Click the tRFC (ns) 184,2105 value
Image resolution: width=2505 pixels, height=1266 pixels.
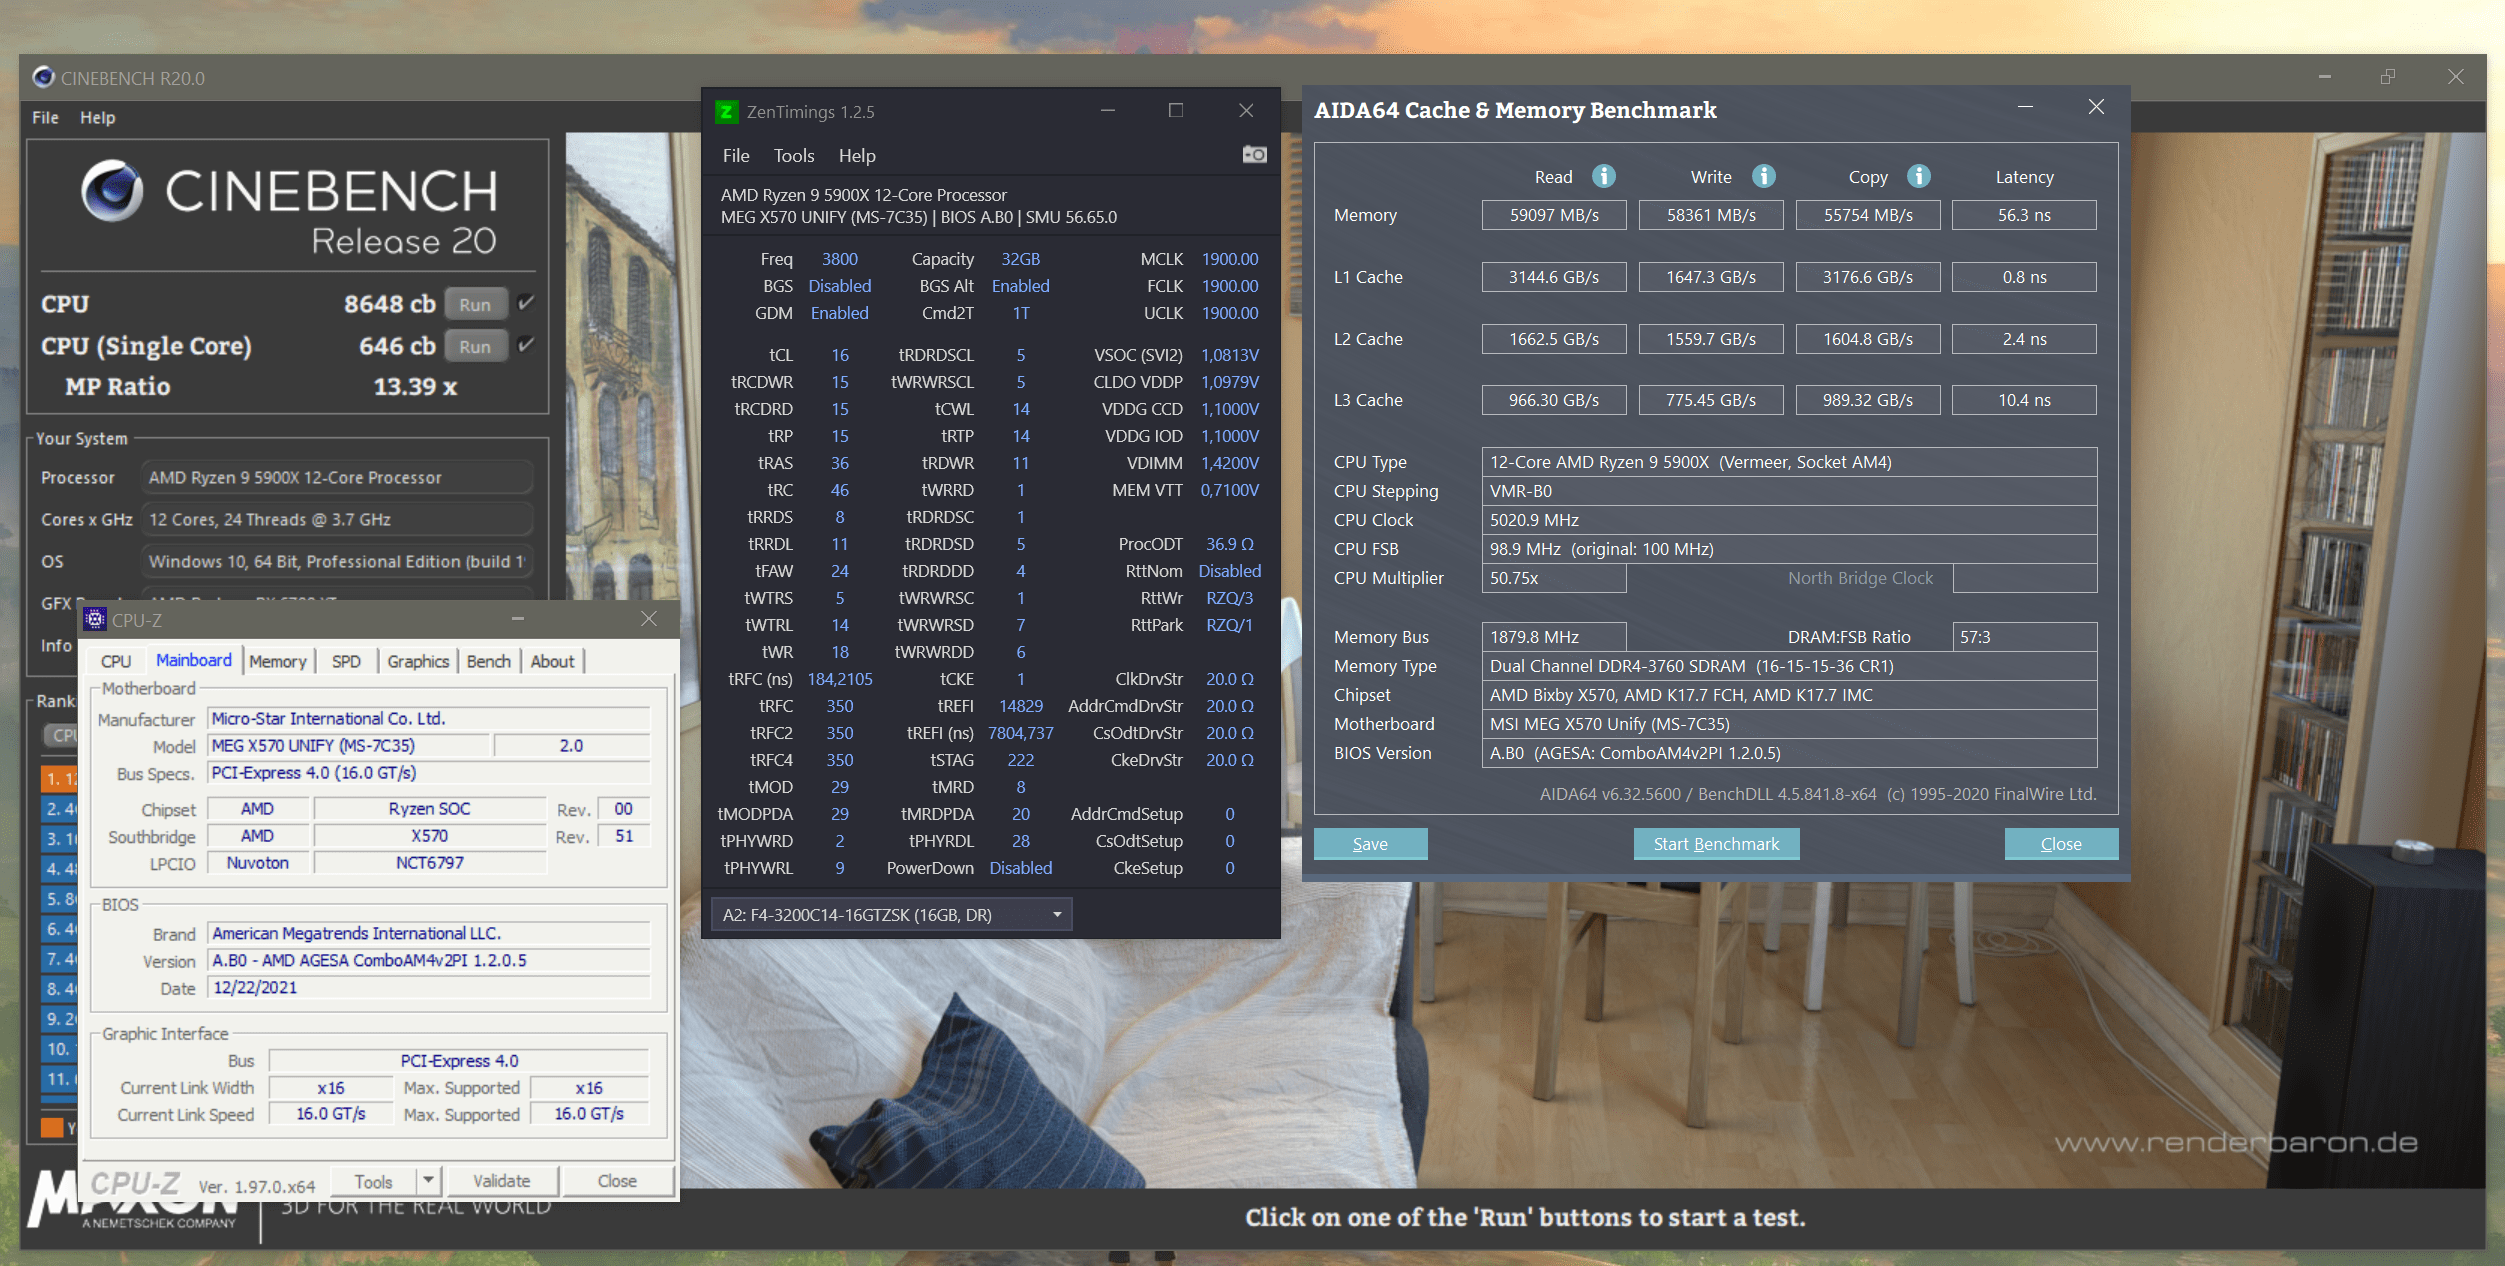pyautogui.click(x=840, y=679)
